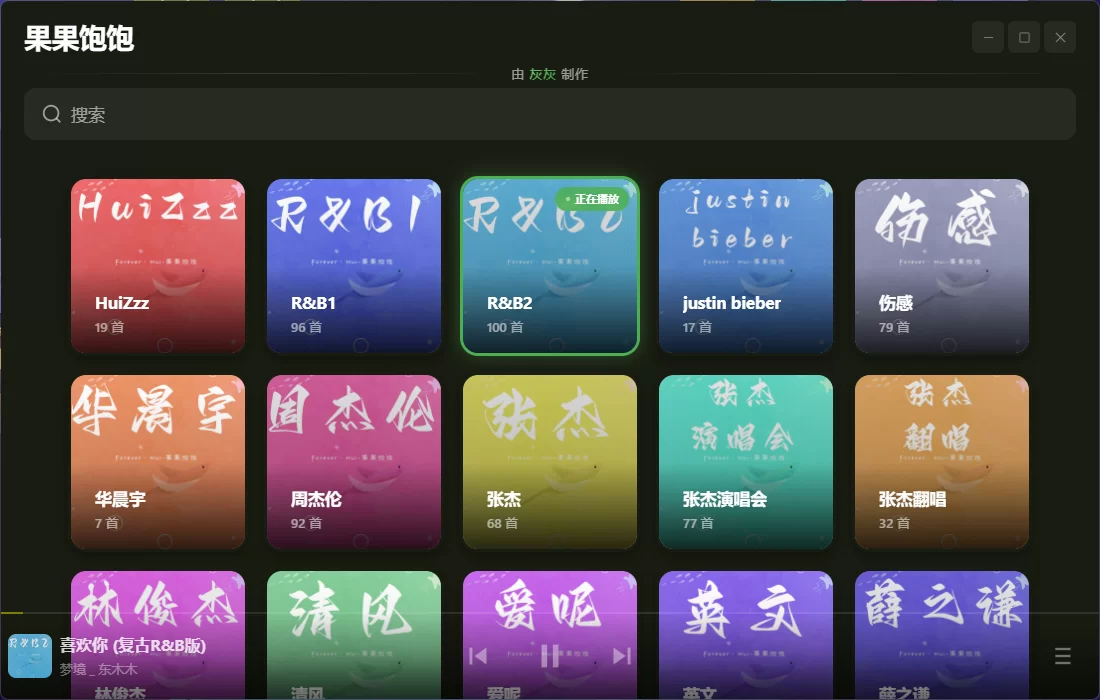Click the 19 首 count on HuiZzz
The width and height of the screenshot is (1100, 700).
click(109, 327)
